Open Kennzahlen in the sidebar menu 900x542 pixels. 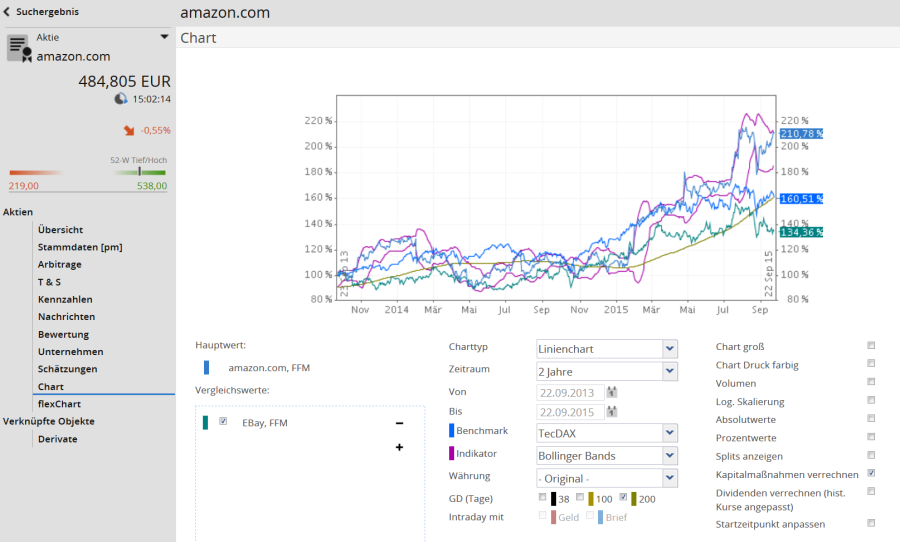click(65, 299)
